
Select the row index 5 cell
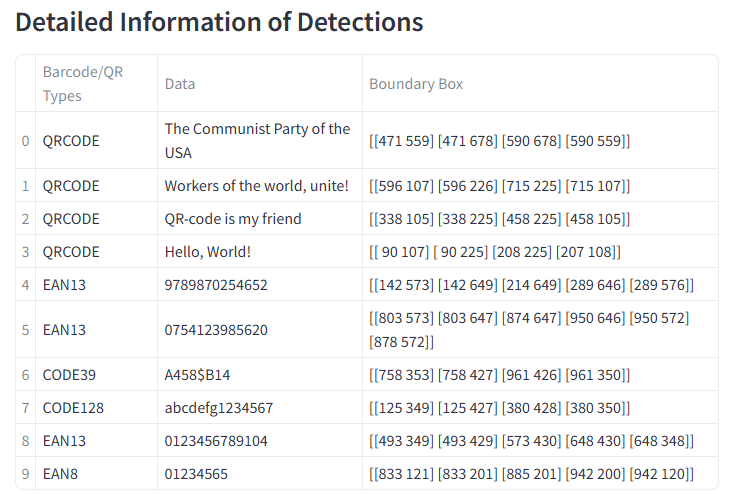pos(26,330)
